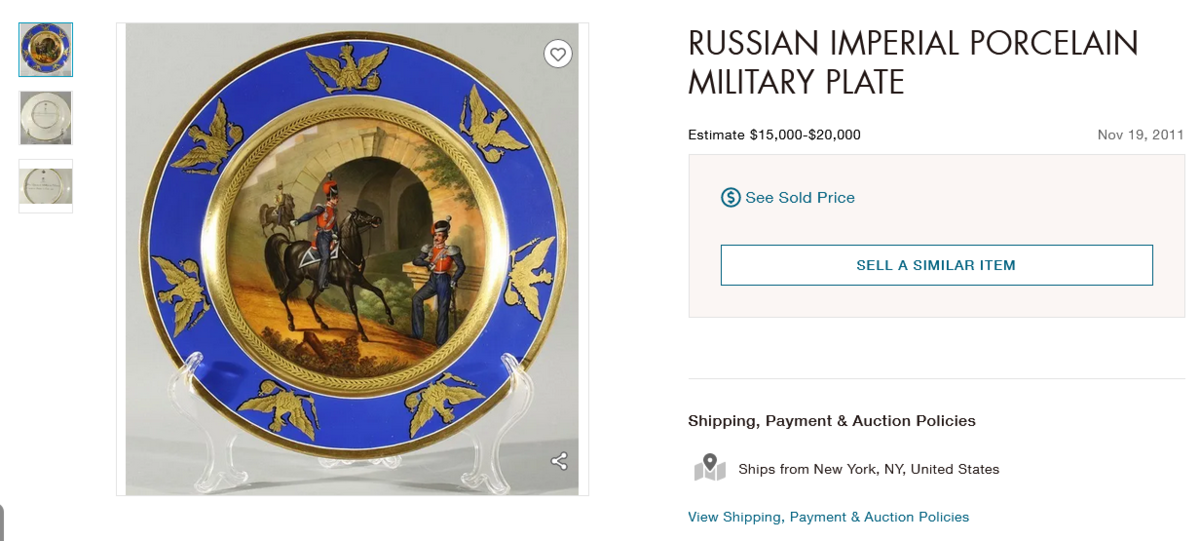Click the Ships from New York text

[868, 469]
